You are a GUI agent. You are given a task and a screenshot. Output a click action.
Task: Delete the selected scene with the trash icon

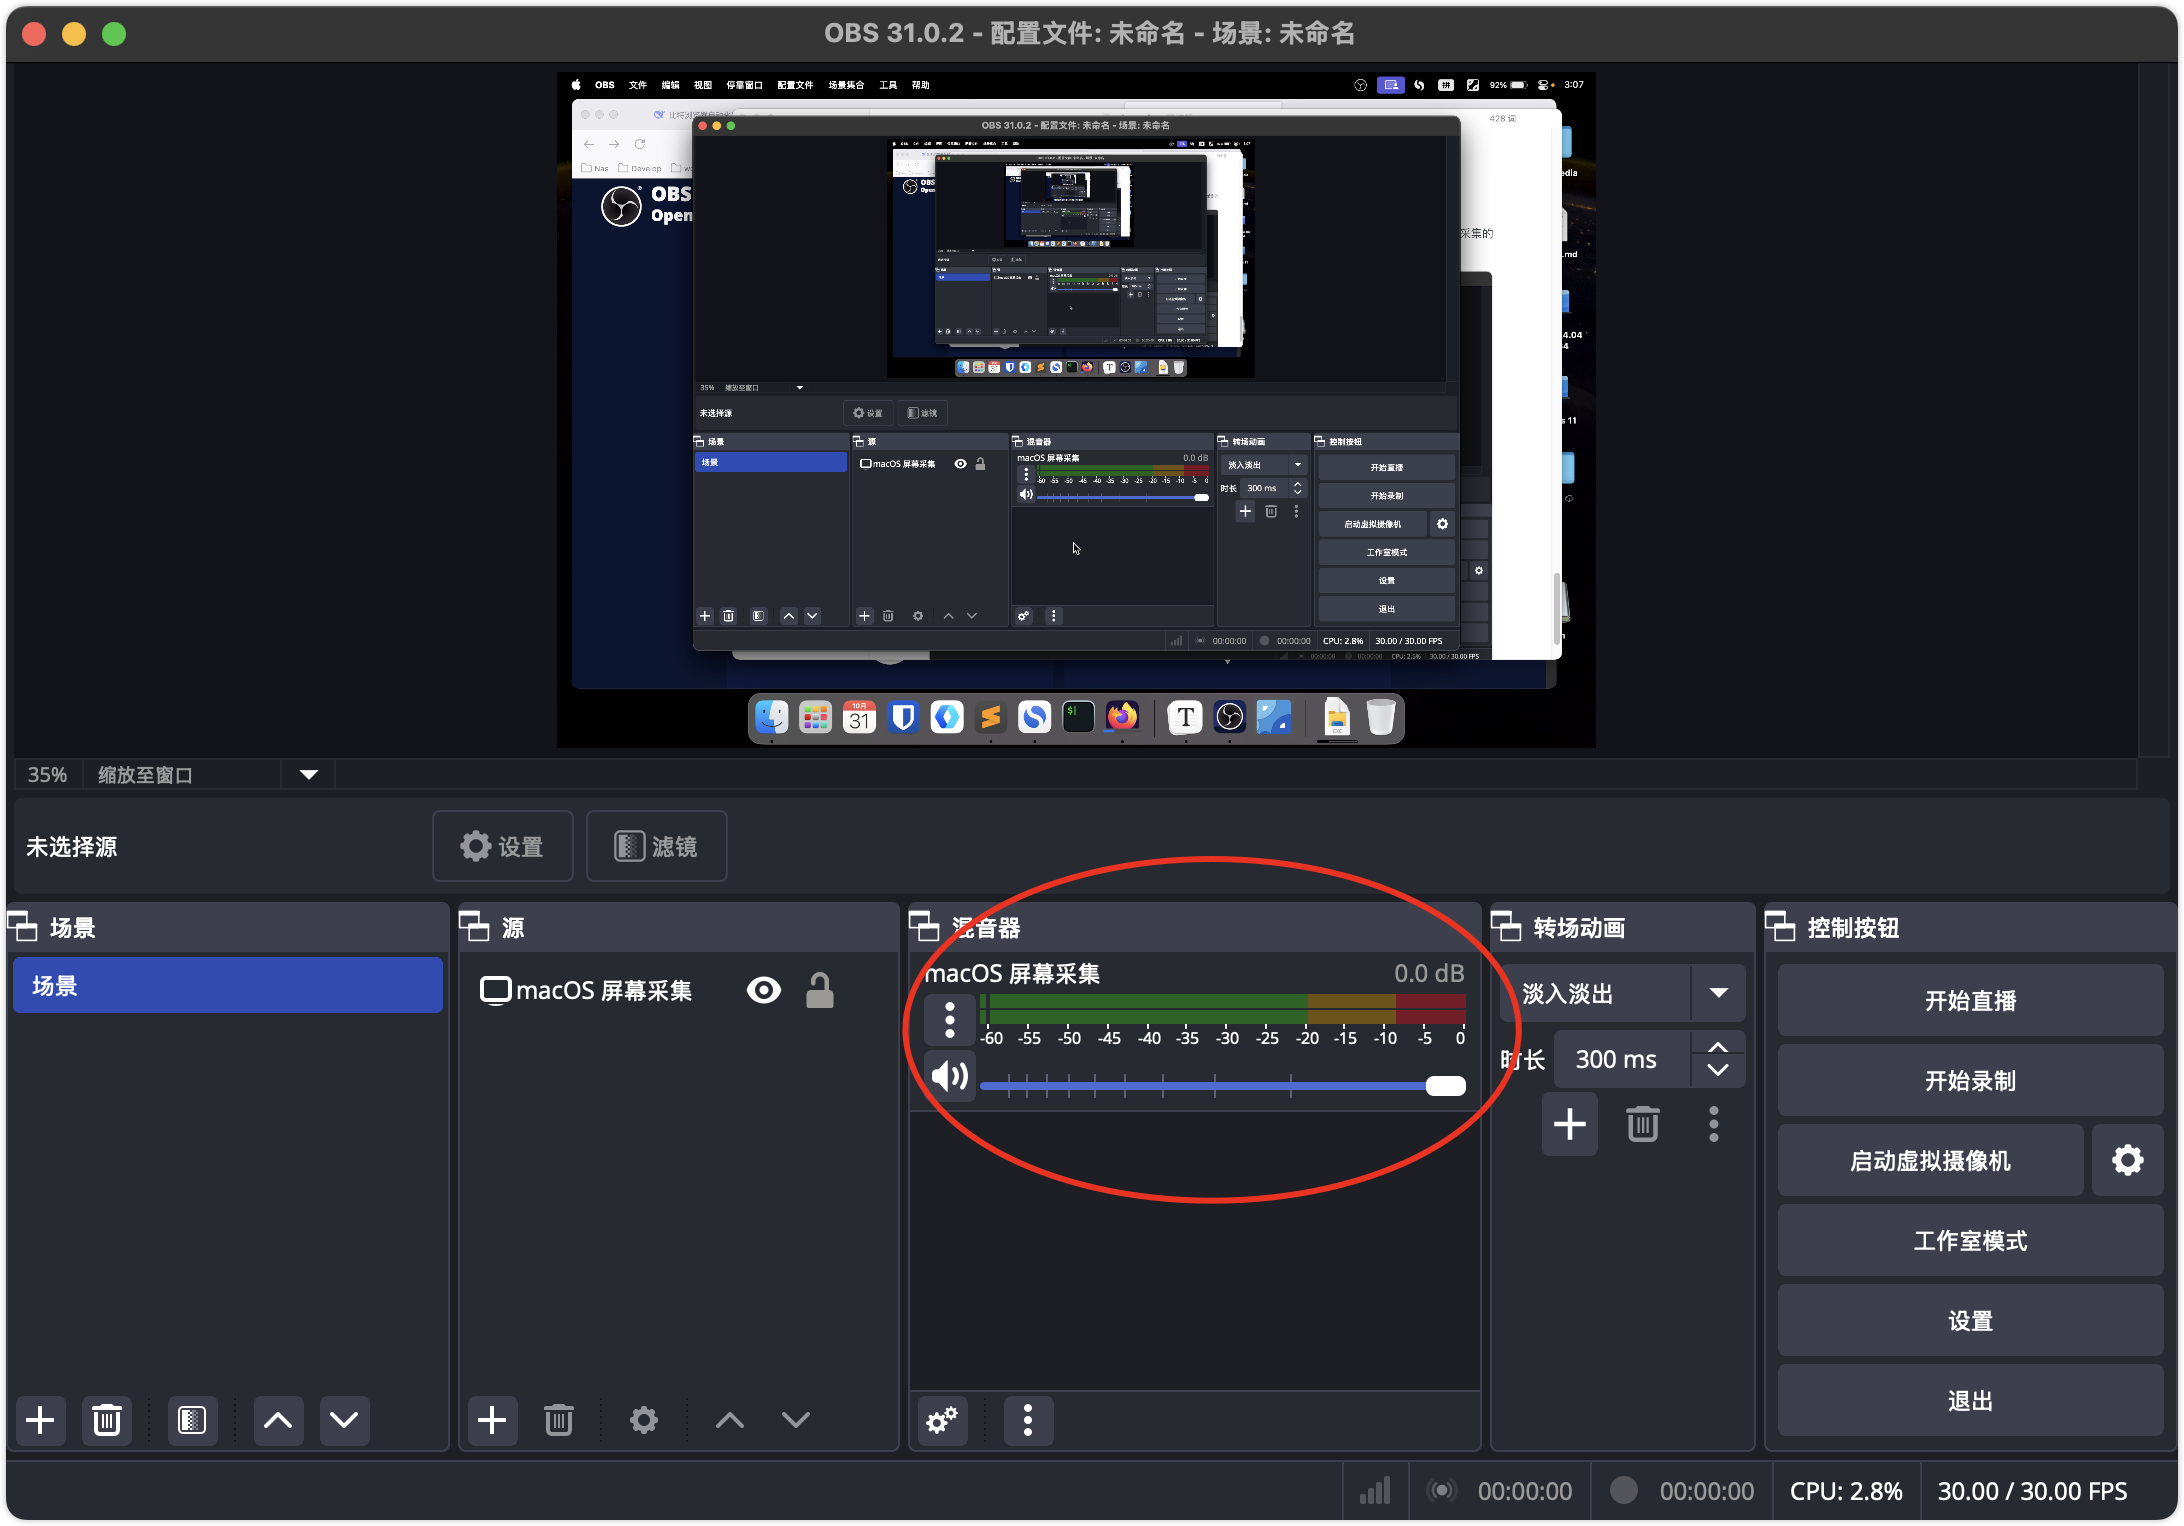[107, 1420]
